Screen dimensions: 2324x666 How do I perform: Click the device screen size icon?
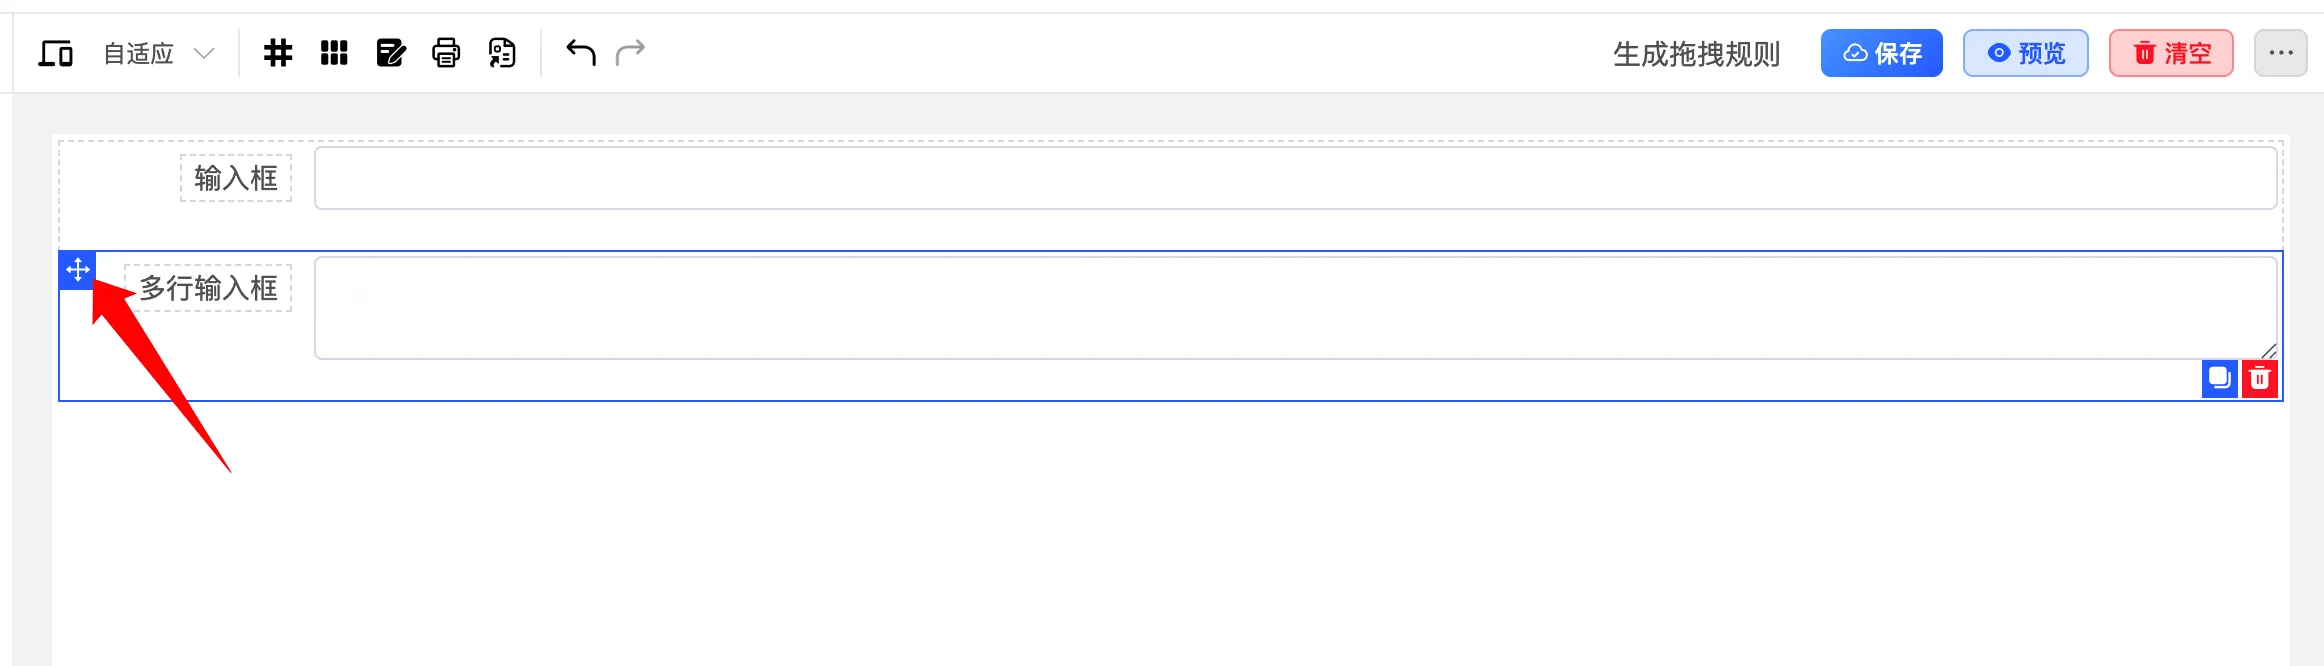56,53
